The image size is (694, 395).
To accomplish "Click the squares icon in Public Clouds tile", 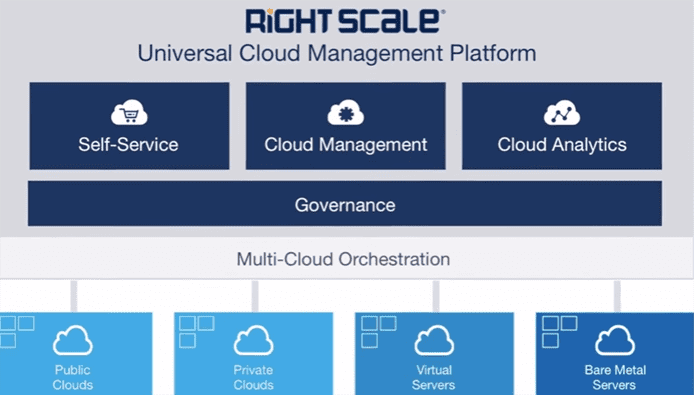I will point(17,332).
